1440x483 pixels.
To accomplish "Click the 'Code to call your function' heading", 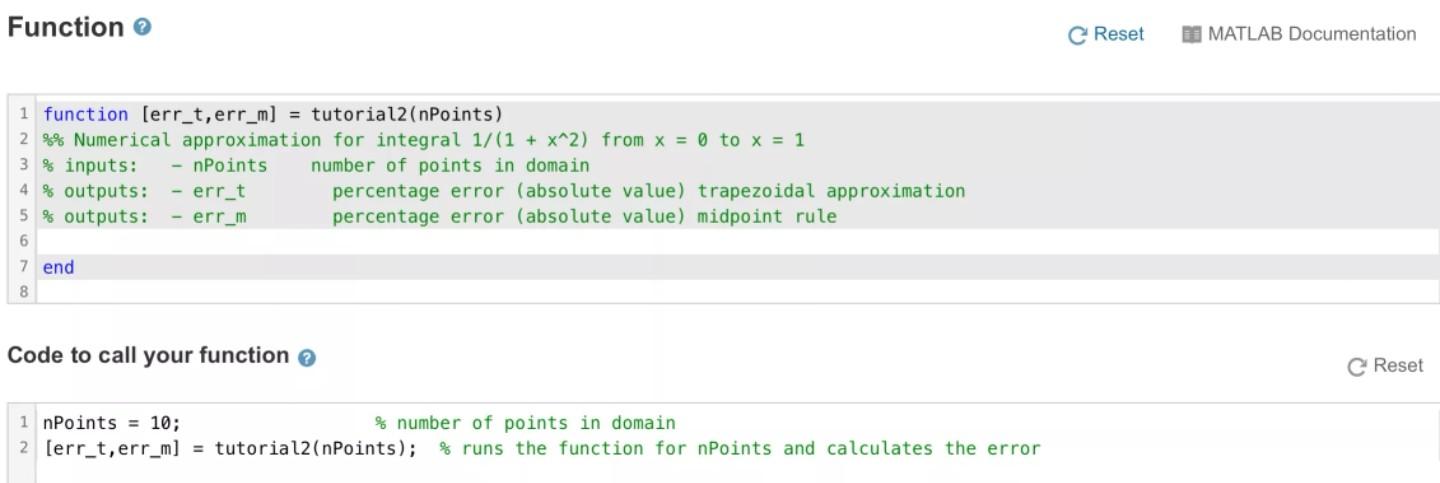I will pyautogui.click(x=148, y=355).
